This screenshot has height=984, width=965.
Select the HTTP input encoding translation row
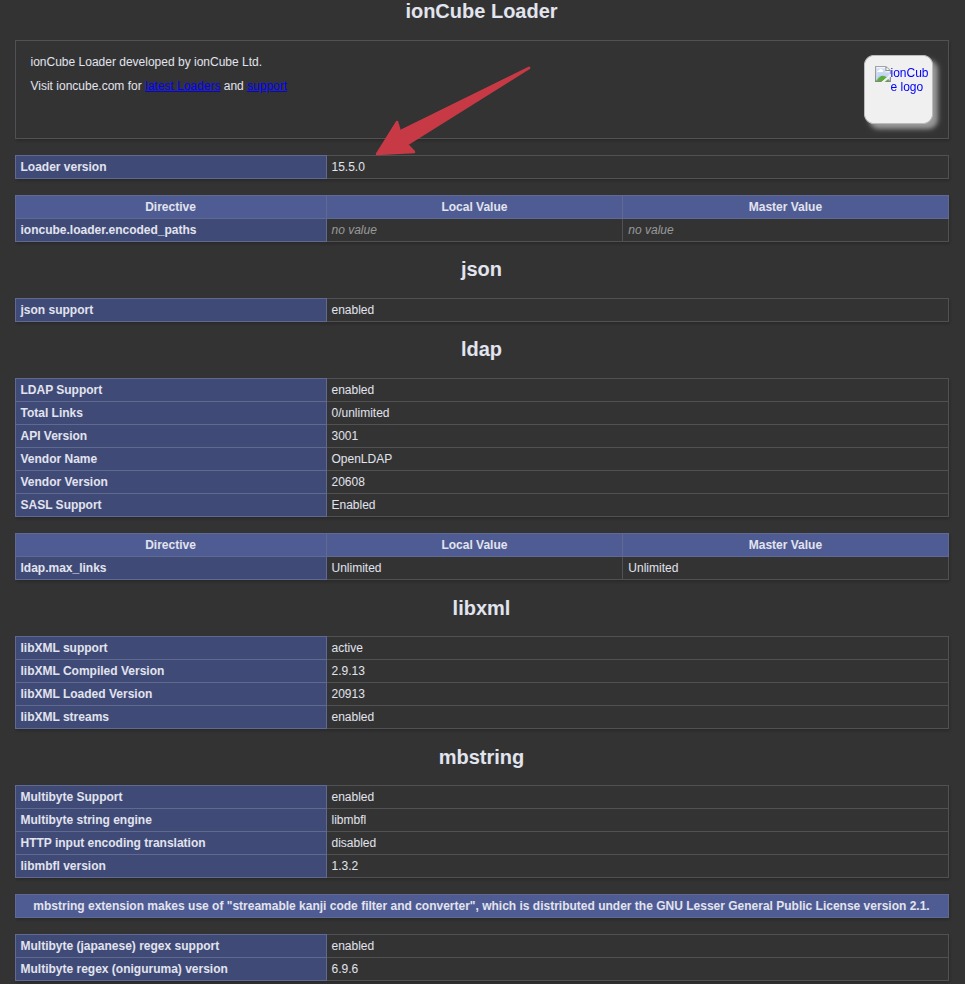481,843
